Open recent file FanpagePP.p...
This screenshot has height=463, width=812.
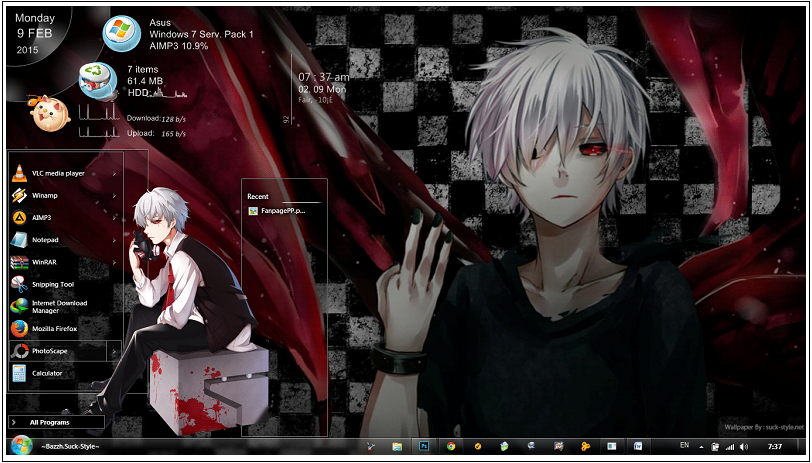pos(277,211)
